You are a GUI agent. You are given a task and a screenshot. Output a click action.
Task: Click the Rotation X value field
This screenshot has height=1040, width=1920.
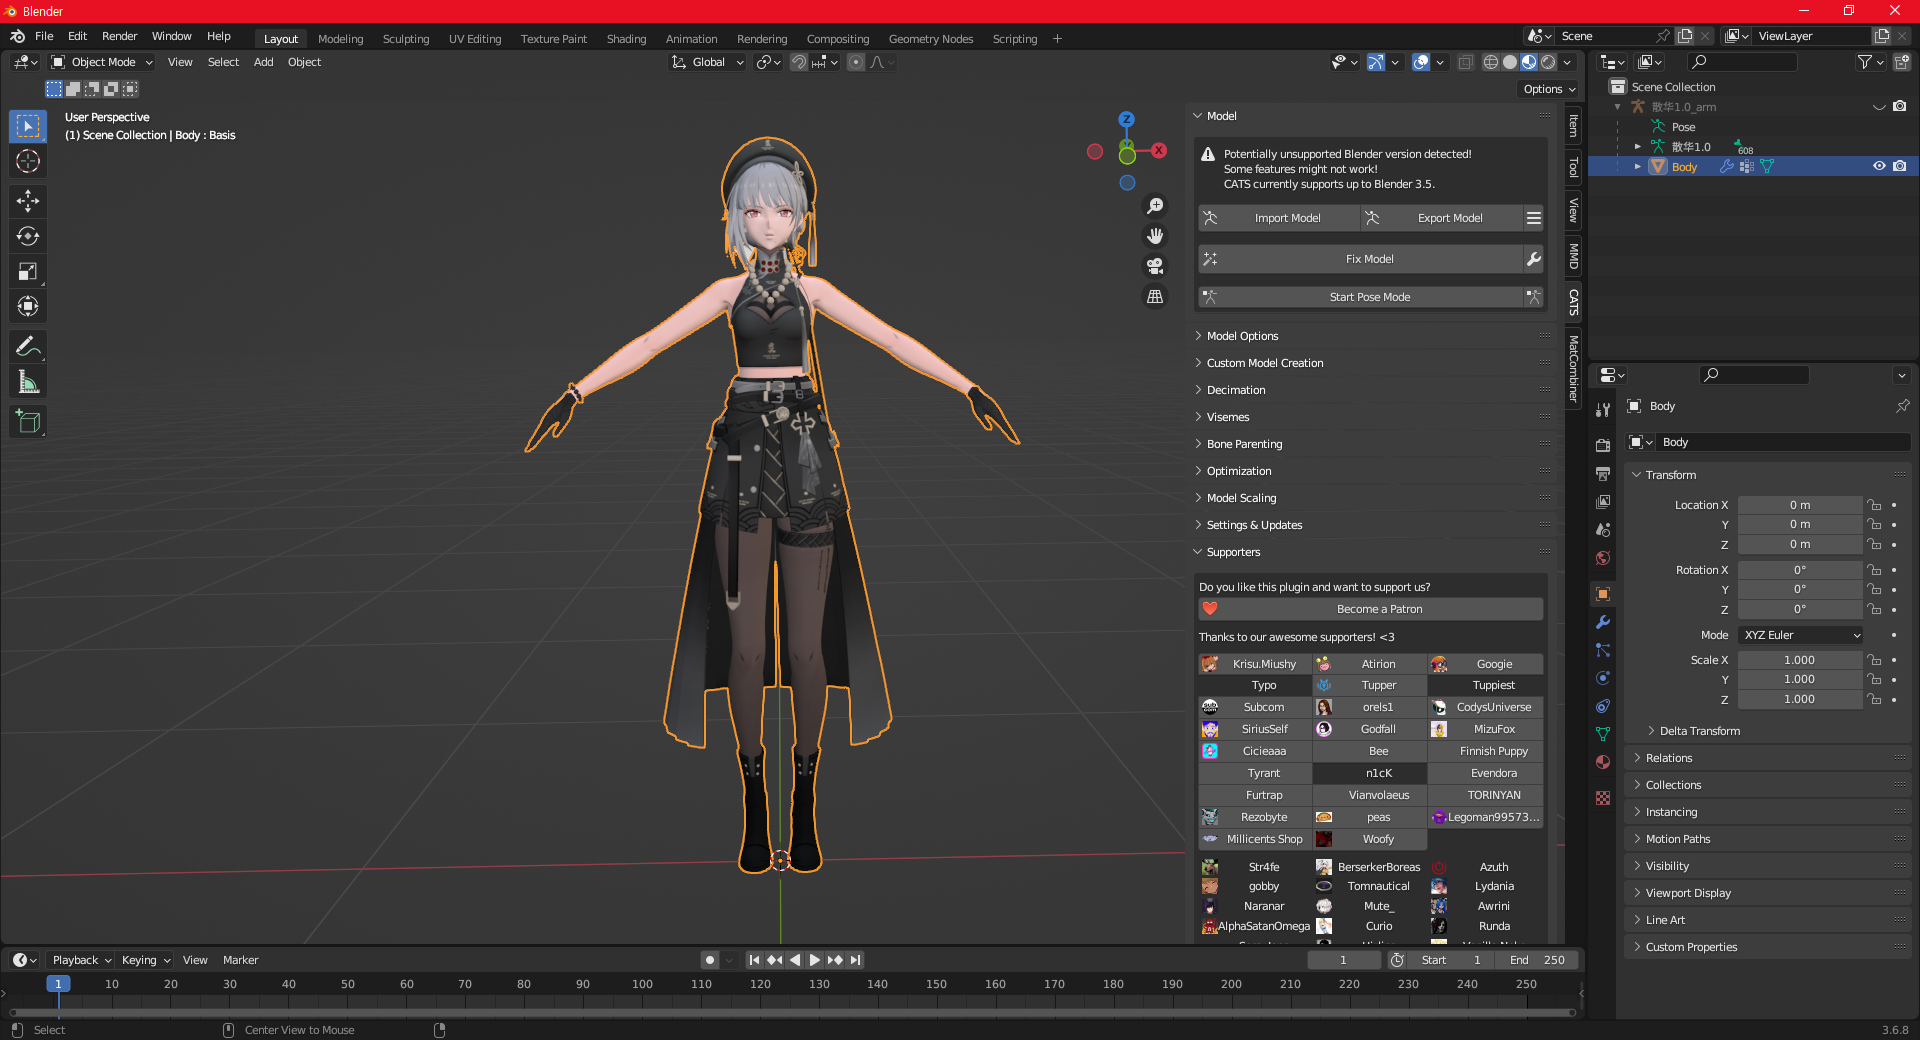[1800, 570]
